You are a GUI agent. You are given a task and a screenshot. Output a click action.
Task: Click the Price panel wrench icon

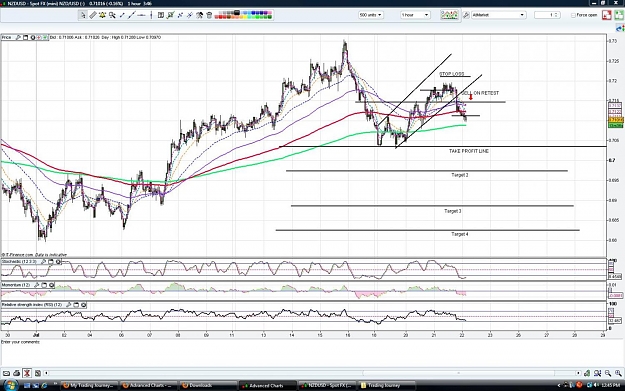point(18,37)
